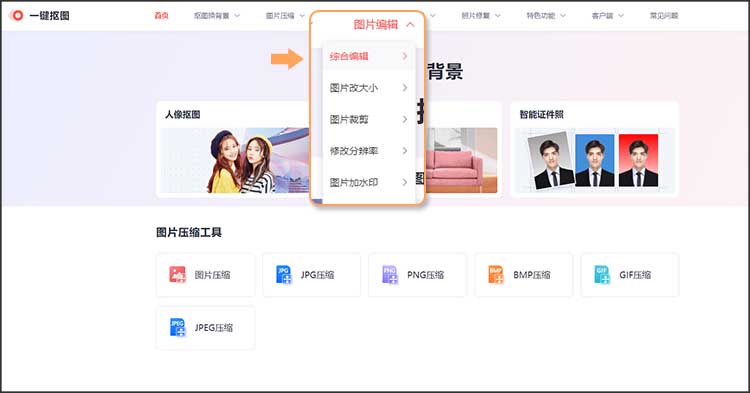Screen dimensions: 750x393
Task: Expand the 图片压缩 nav chevron
Action: coord(302,16)
